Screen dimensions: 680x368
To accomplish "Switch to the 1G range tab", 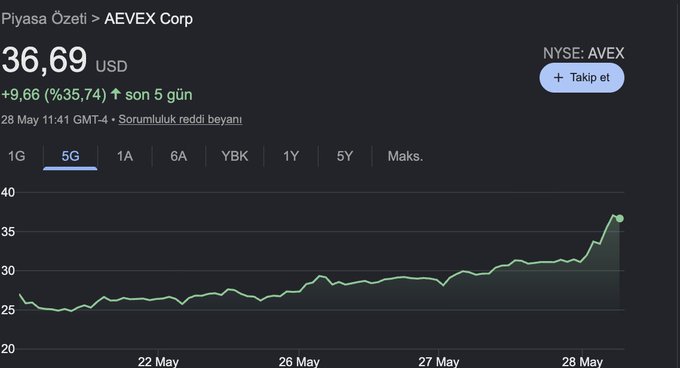I will pos(17,156).
